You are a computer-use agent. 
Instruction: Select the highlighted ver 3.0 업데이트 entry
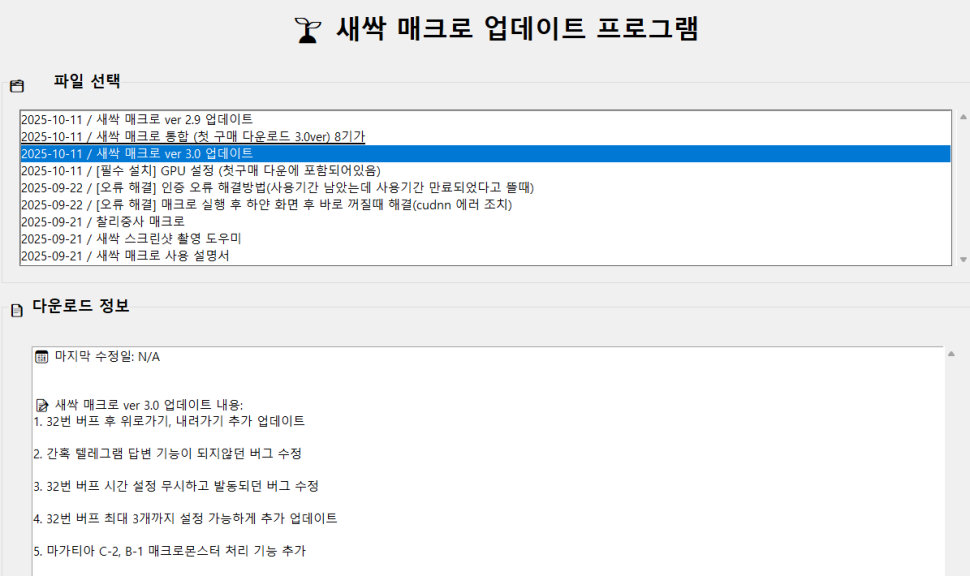(x=137, y=153)
